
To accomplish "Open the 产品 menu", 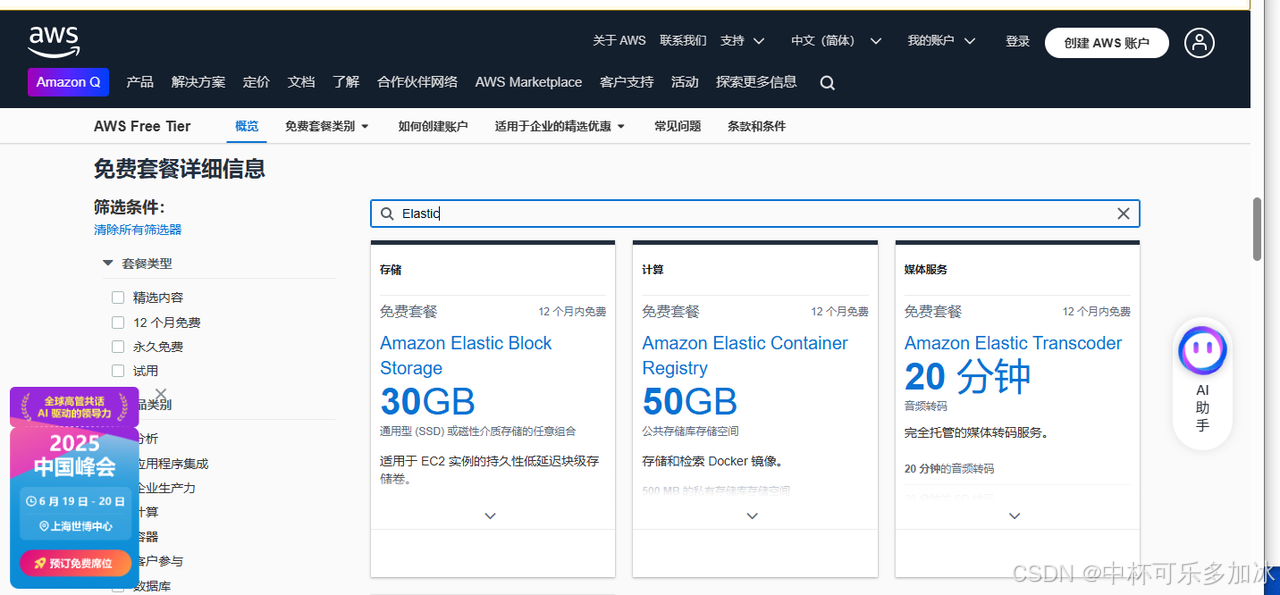I will [140, 82].
